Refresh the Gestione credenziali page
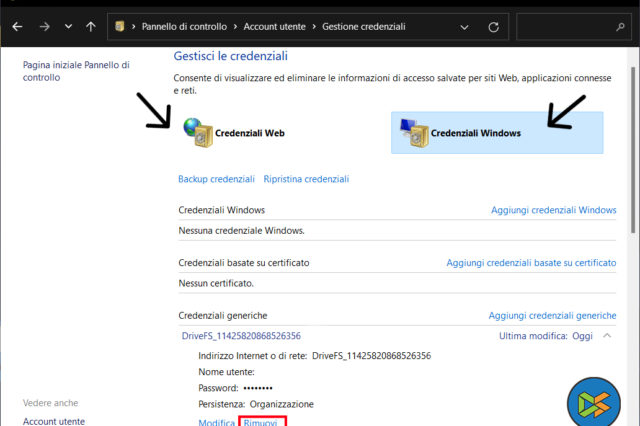The image size is (640, 426). click(496, 26)
